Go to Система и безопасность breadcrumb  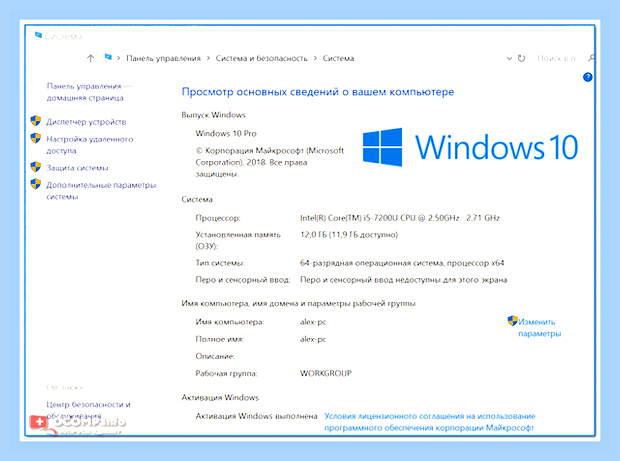point(261,59)
